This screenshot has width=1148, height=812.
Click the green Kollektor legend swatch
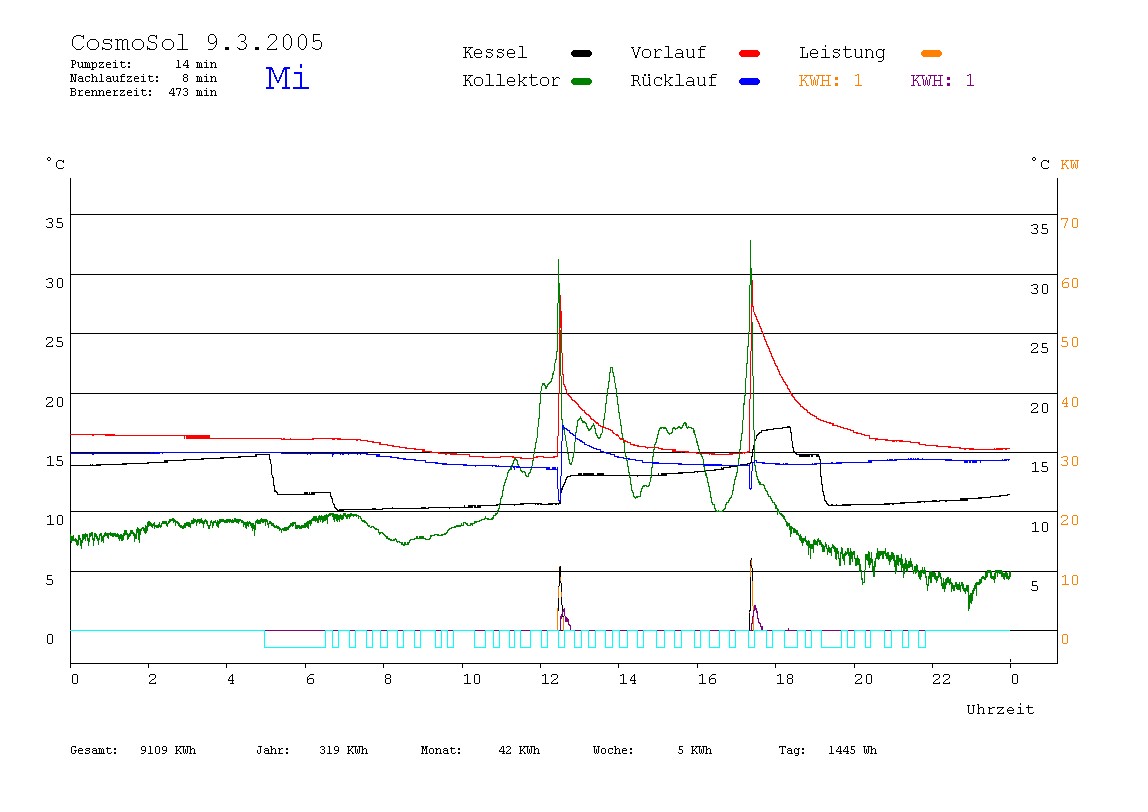(x=581, y=81)
